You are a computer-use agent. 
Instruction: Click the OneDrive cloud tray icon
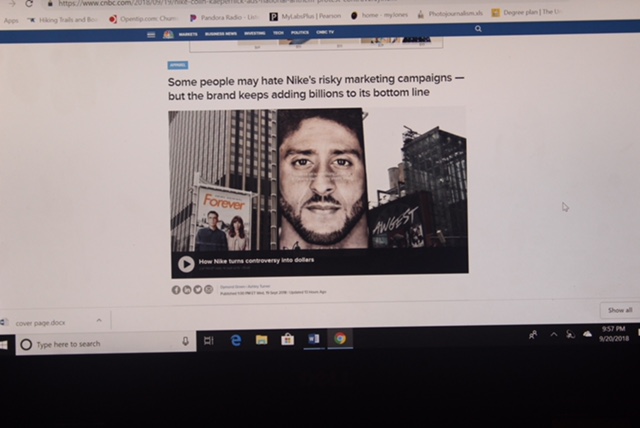tap(587, 334)
